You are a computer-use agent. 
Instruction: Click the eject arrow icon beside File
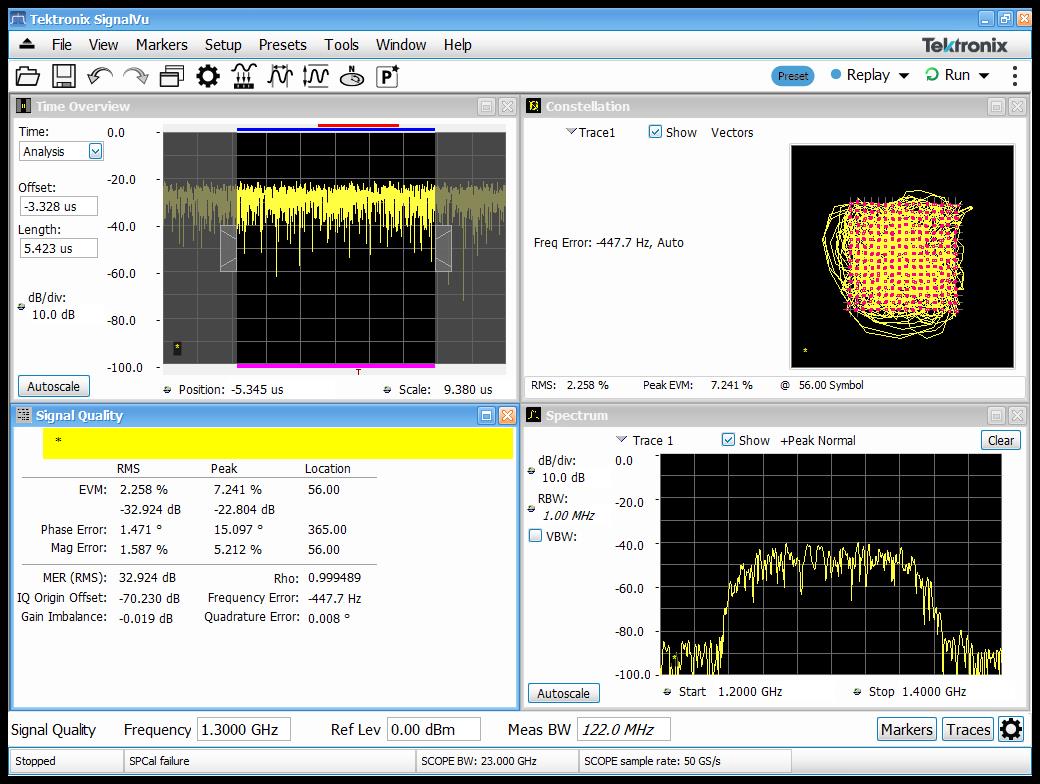27,44
